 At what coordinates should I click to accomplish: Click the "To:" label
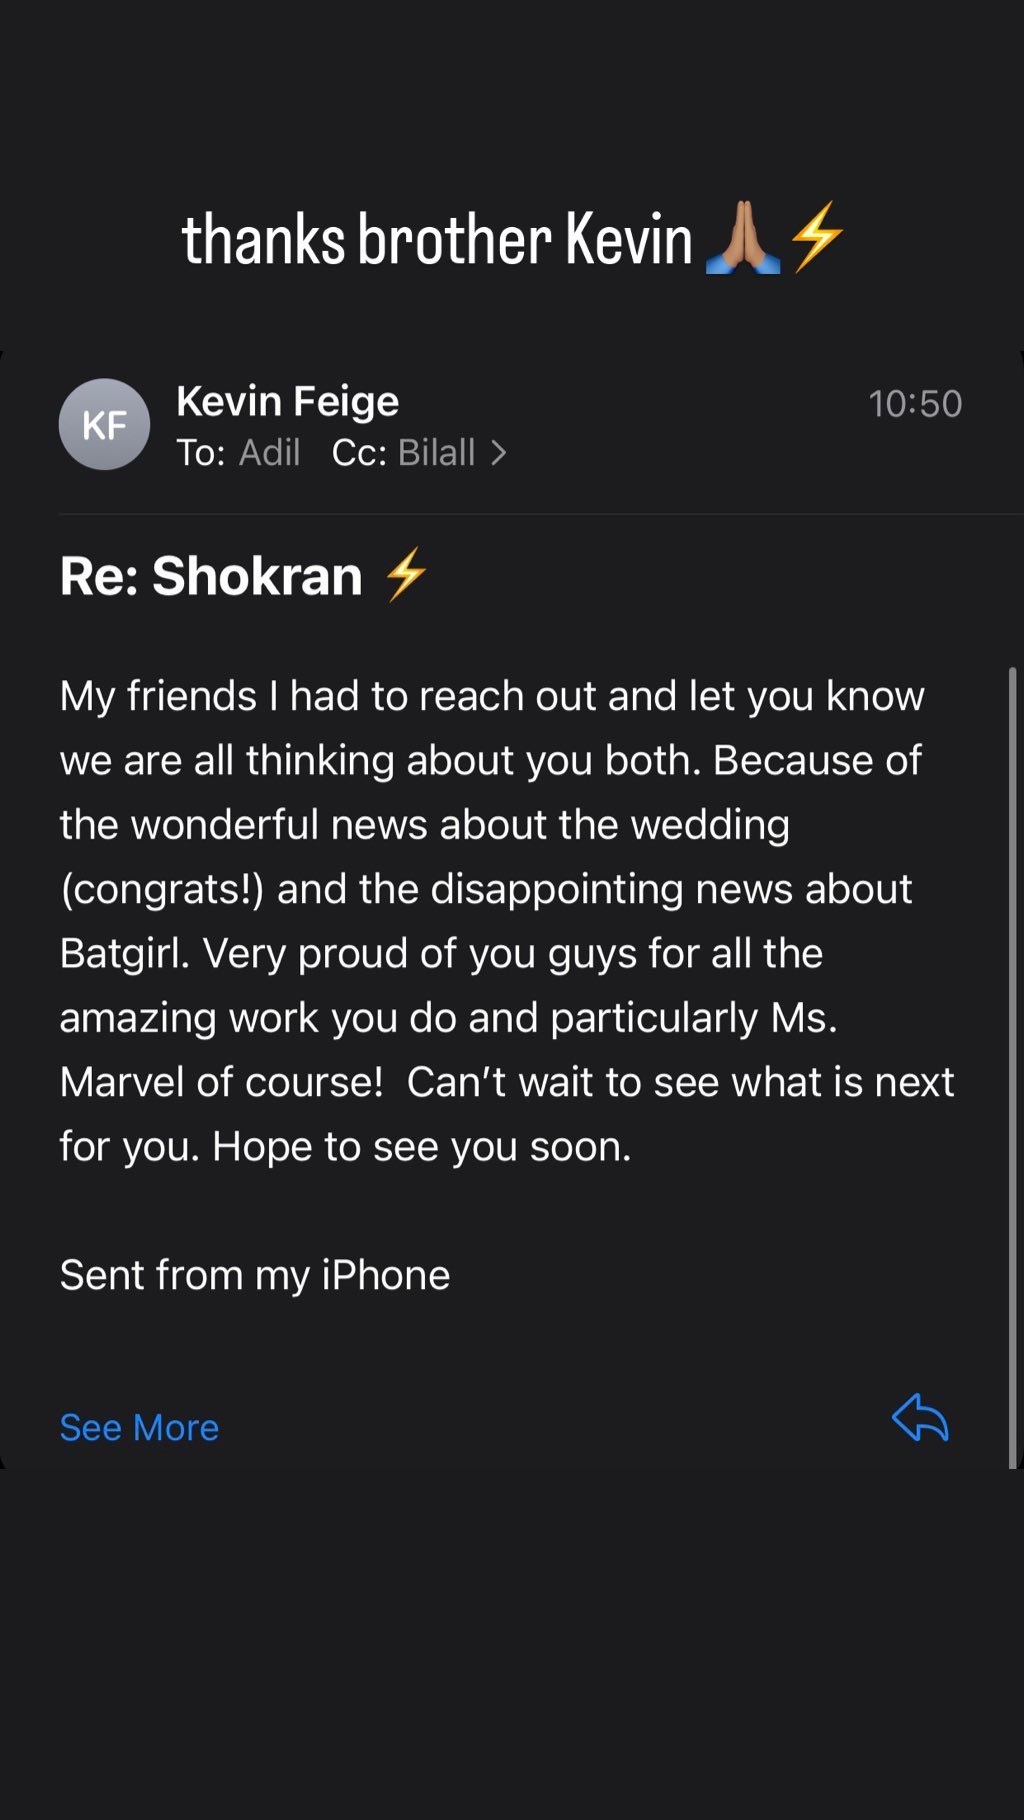[x=201, y=453]
